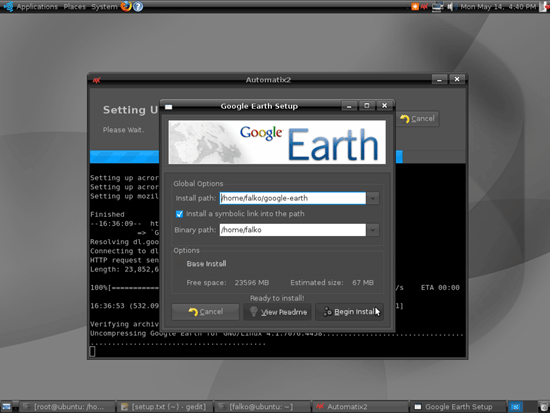The image size is (550, 413).
Task: Click the logout icon at top right corner
Action: pos(544,6)
